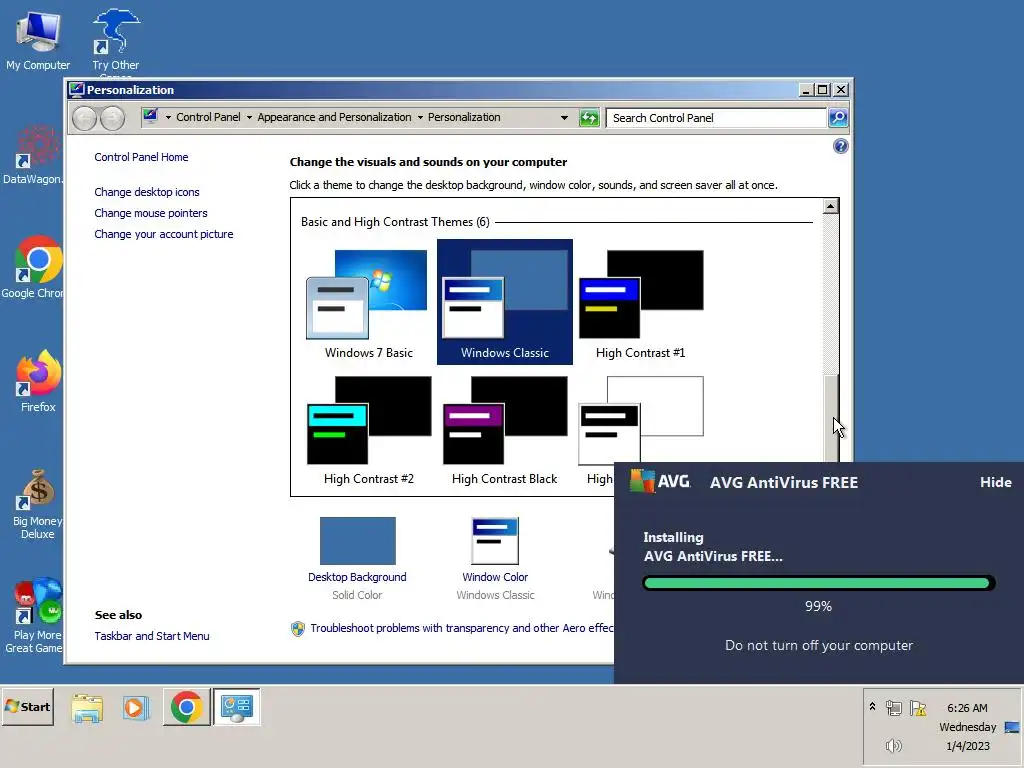Screen dimensions: 1024x768
Task: Click the Back navigation button
Action: (x=84, y=118)
